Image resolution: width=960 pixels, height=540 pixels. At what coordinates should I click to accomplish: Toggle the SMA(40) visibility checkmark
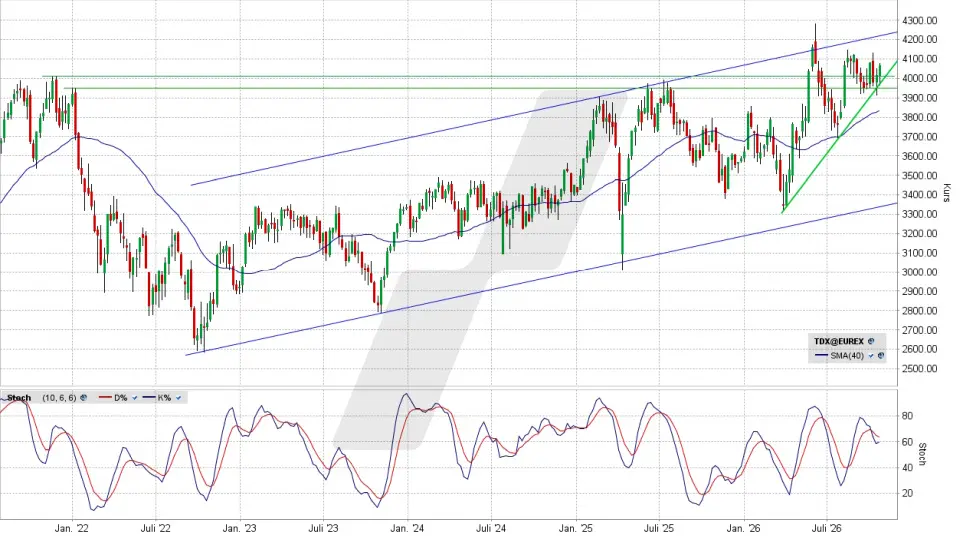coord(871,355)
